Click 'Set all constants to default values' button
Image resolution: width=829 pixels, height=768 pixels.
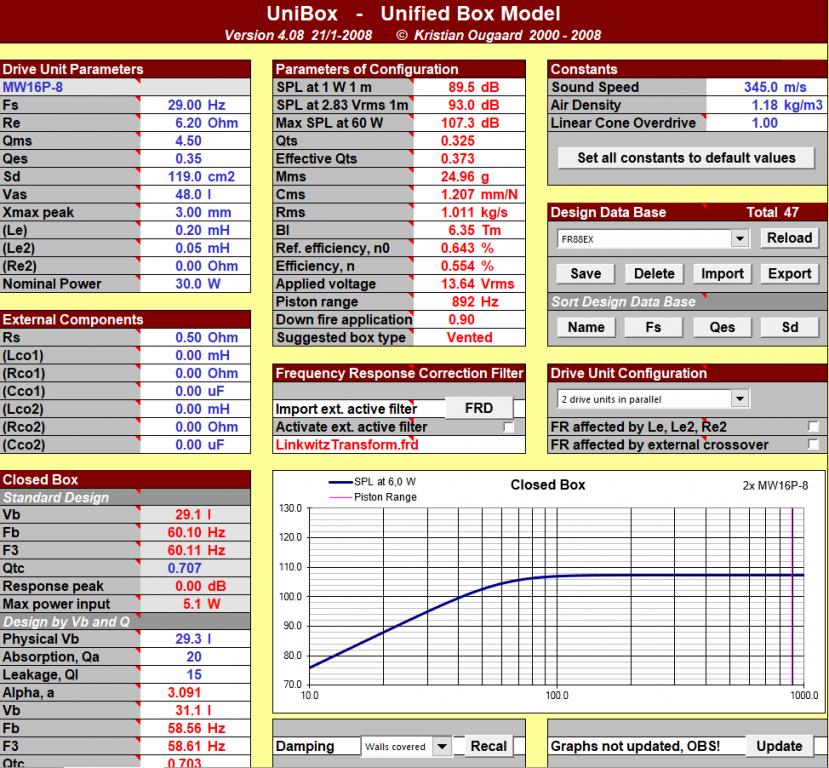coord(686,158)
